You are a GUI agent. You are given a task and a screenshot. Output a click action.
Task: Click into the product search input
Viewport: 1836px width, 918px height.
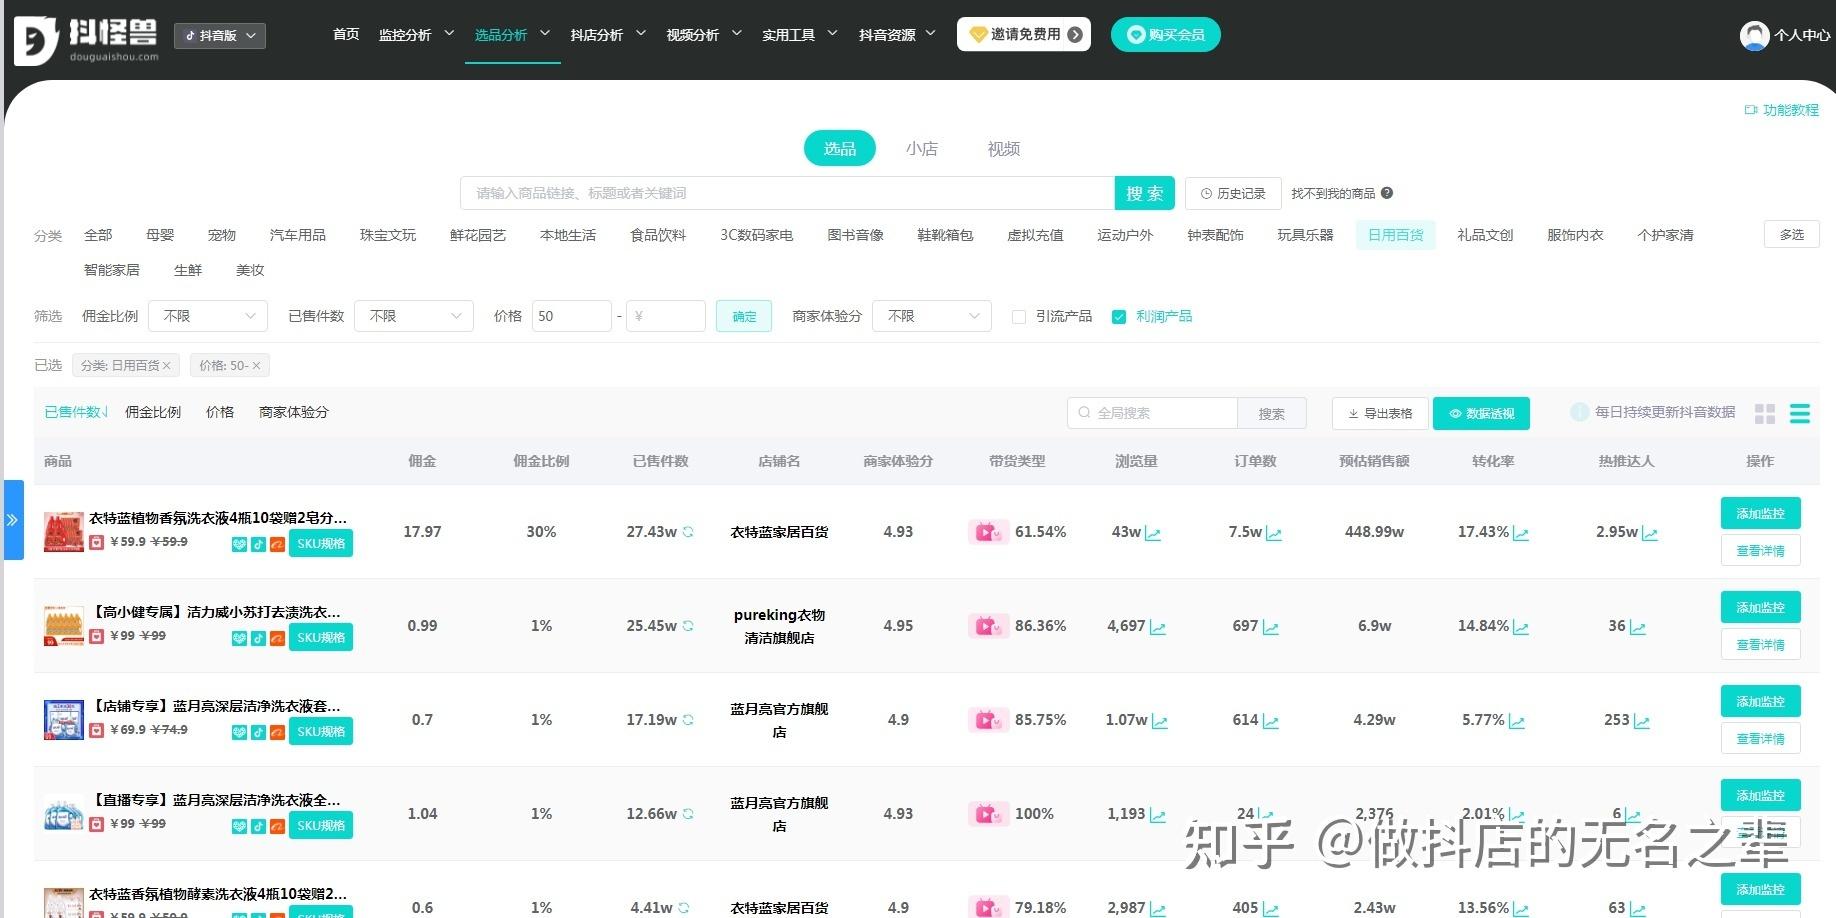(788, 193)
